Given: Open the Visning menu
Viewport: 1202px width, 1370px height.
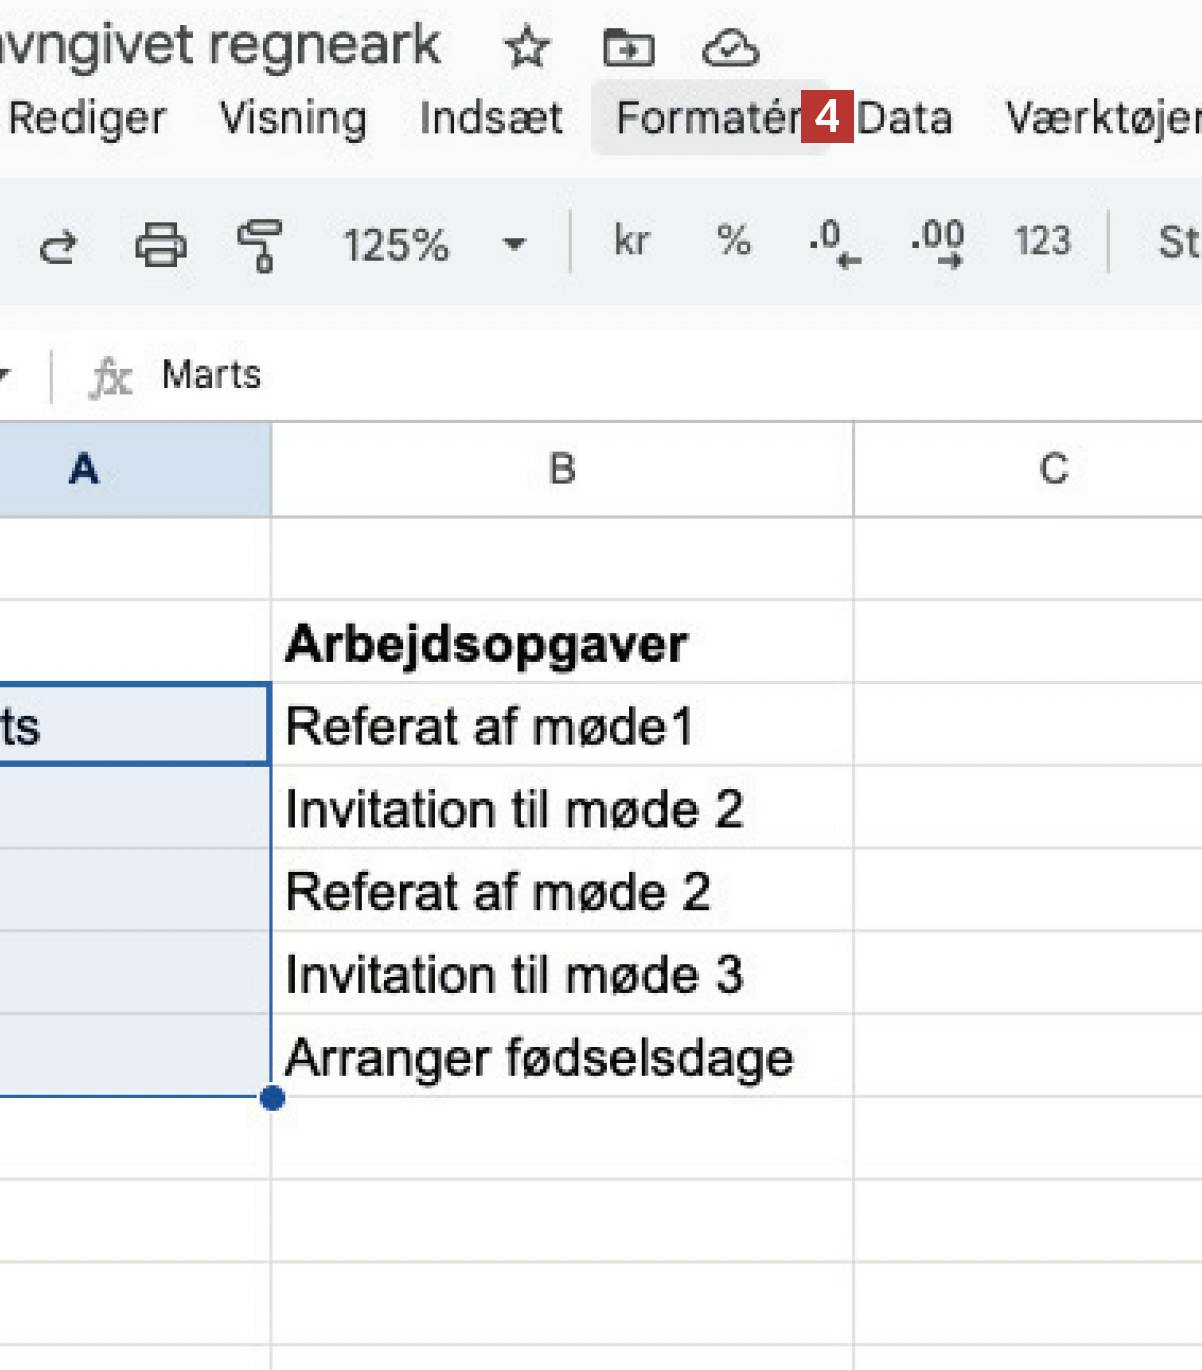Looking at the screenshot, I should coord(293,118).
